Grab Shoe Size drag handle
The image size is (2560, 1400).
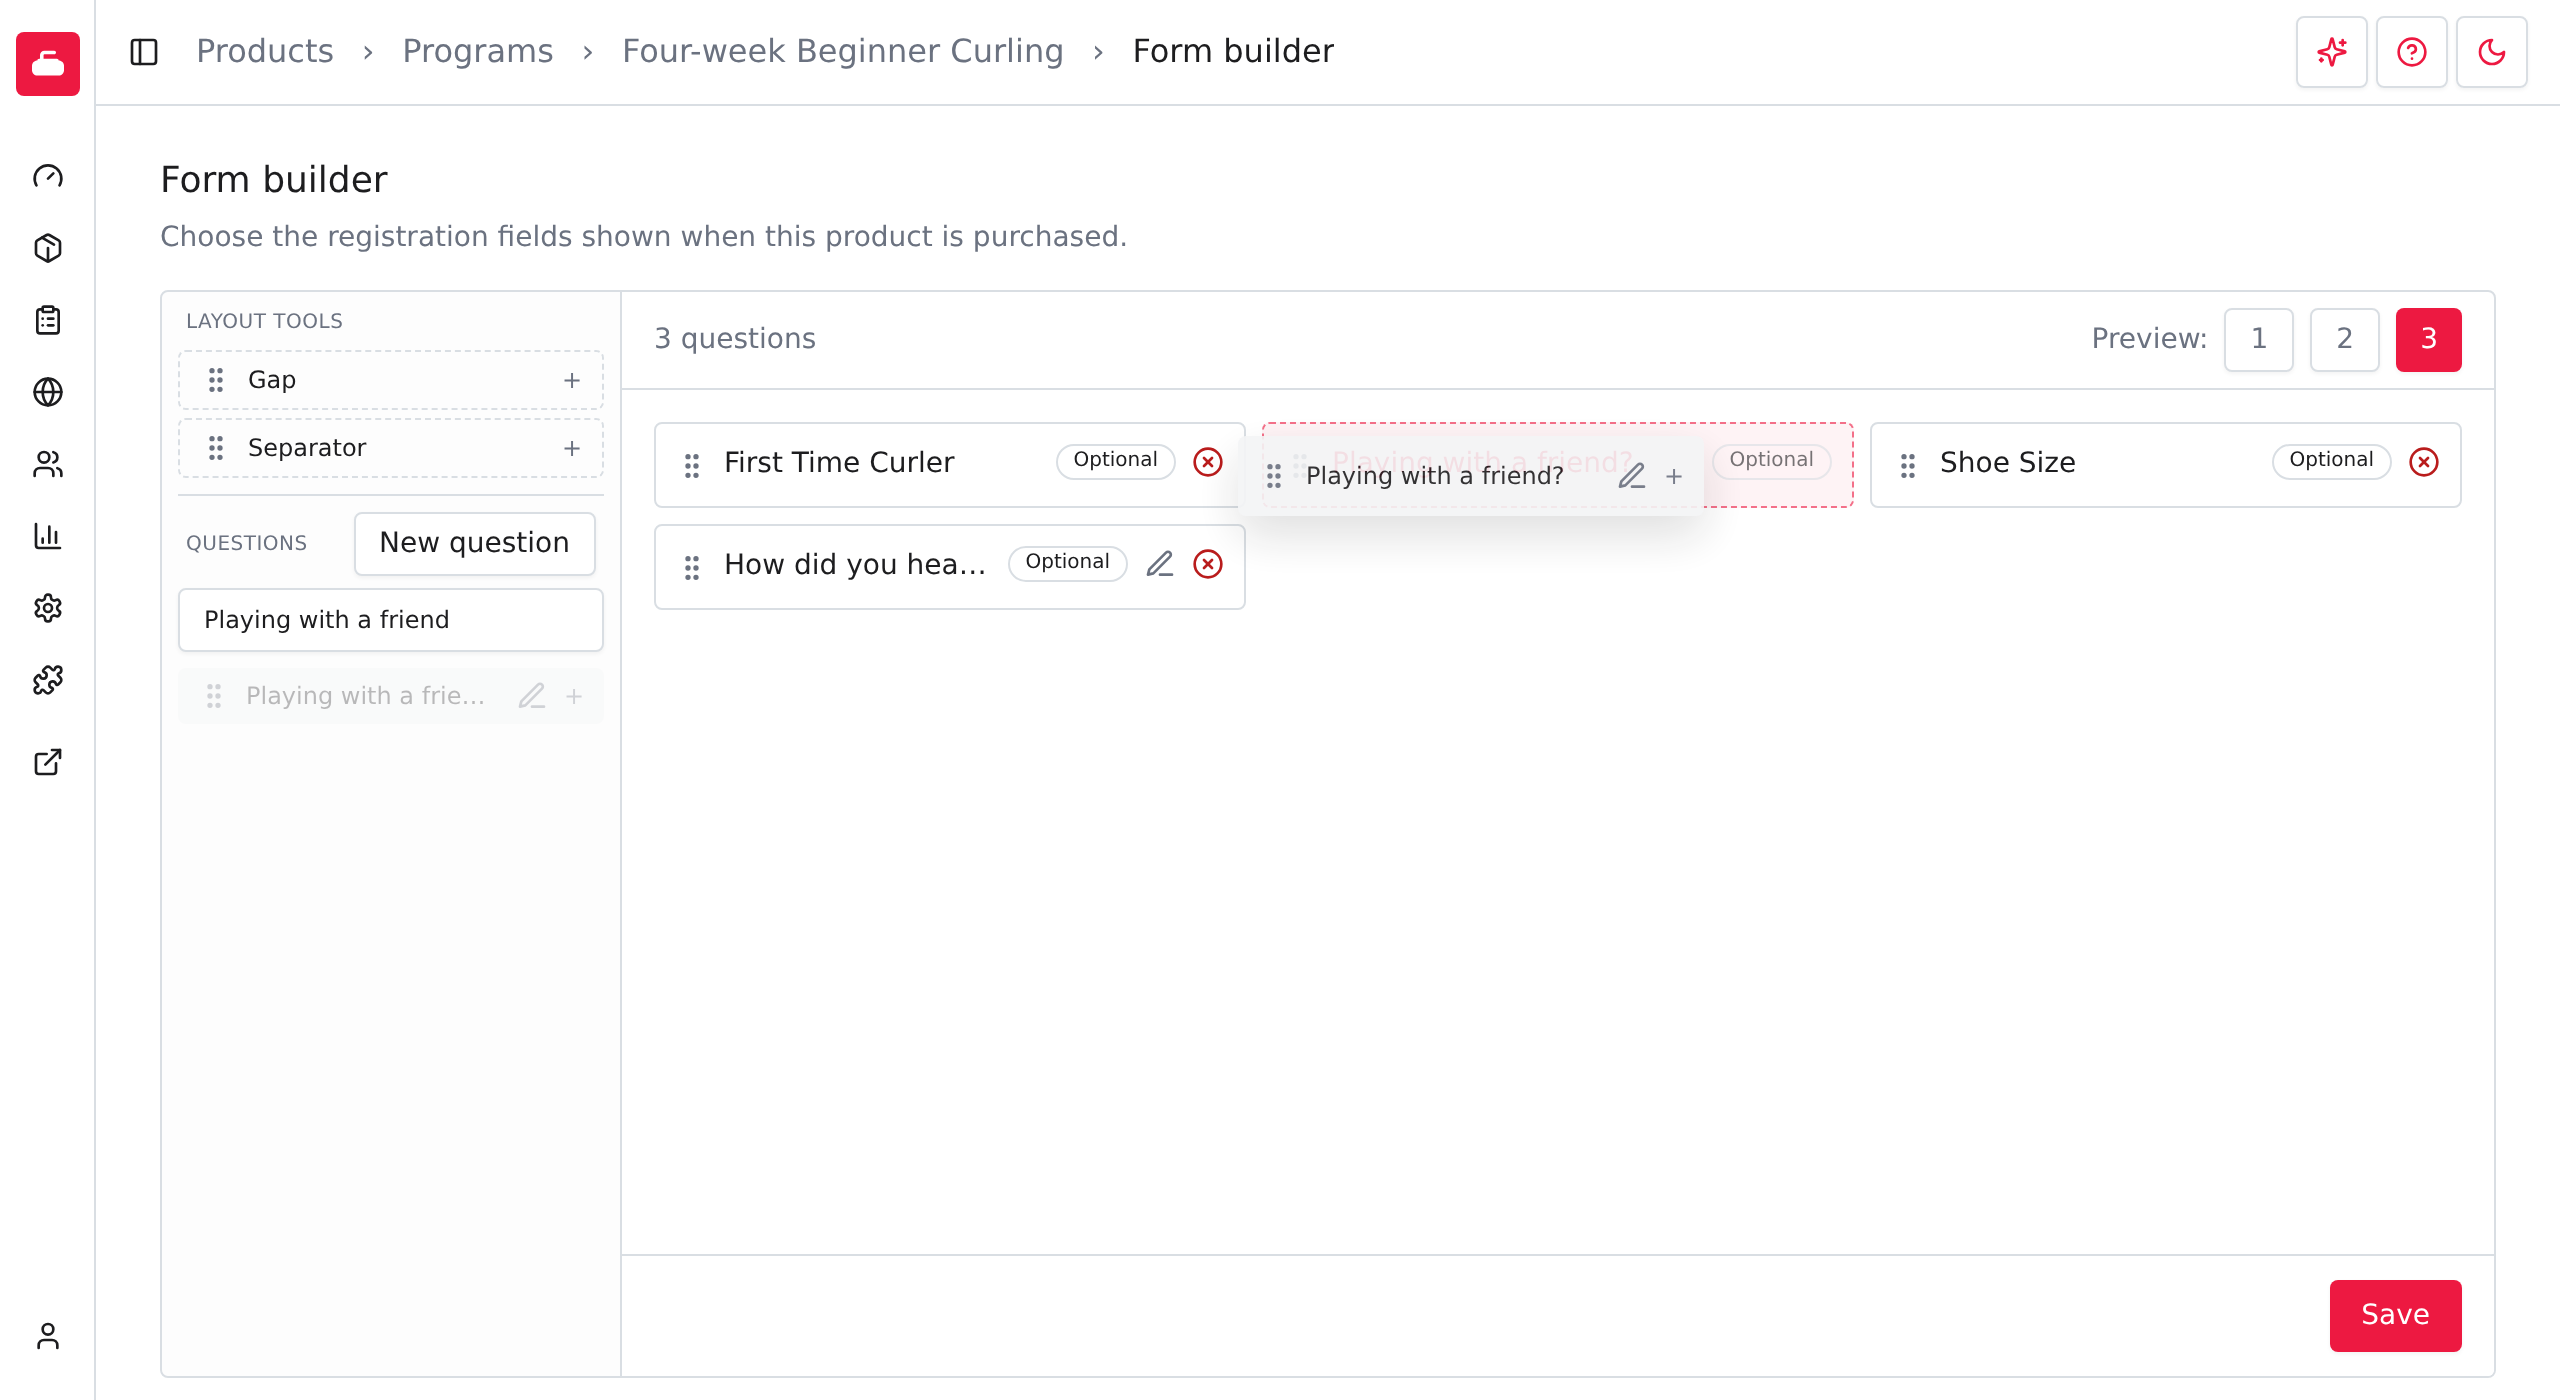(x=1908, y=465)
